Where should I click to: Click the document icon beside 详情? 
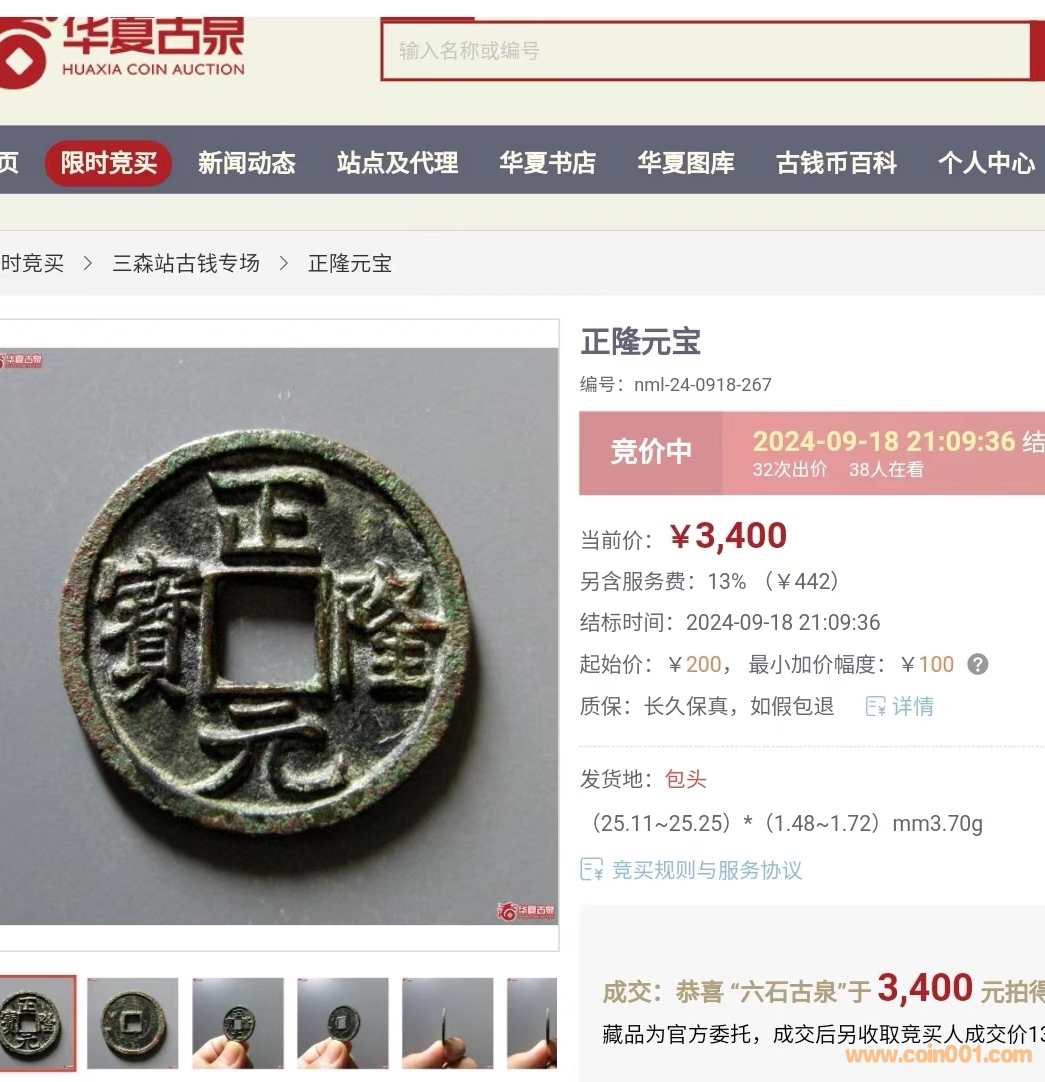point(875,706)
